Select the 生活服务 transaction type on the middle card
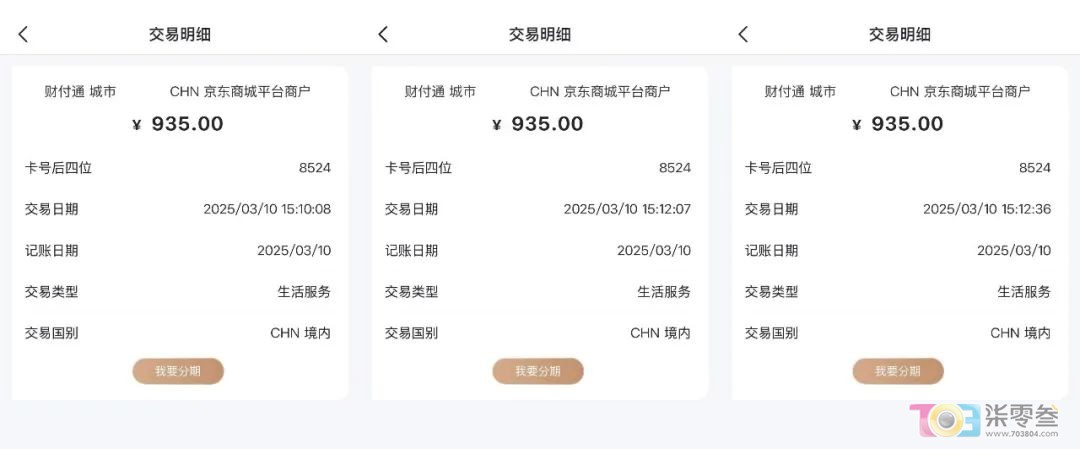Image resolution: width=1080 pixels, height=449 pixels. [664, 292]
